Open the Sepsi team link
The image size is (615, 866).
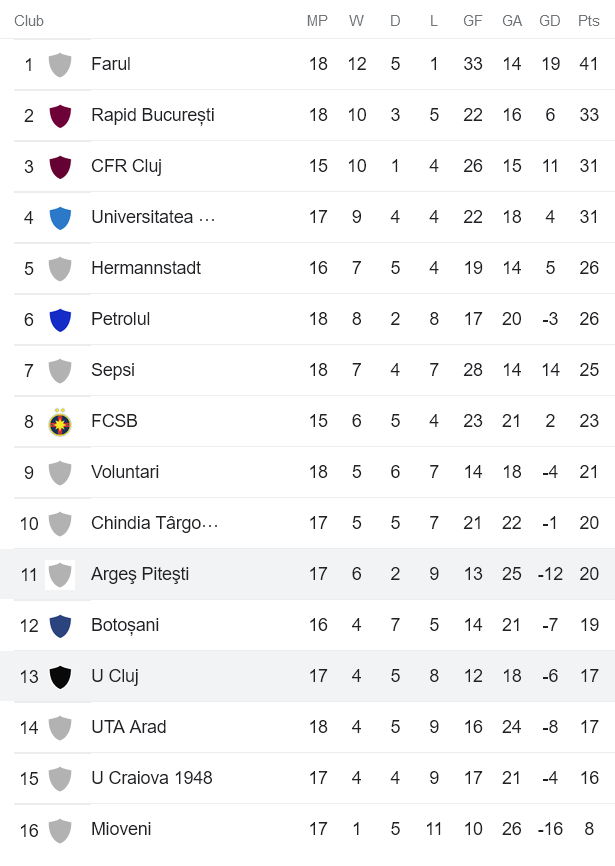(x=113, y=370)
